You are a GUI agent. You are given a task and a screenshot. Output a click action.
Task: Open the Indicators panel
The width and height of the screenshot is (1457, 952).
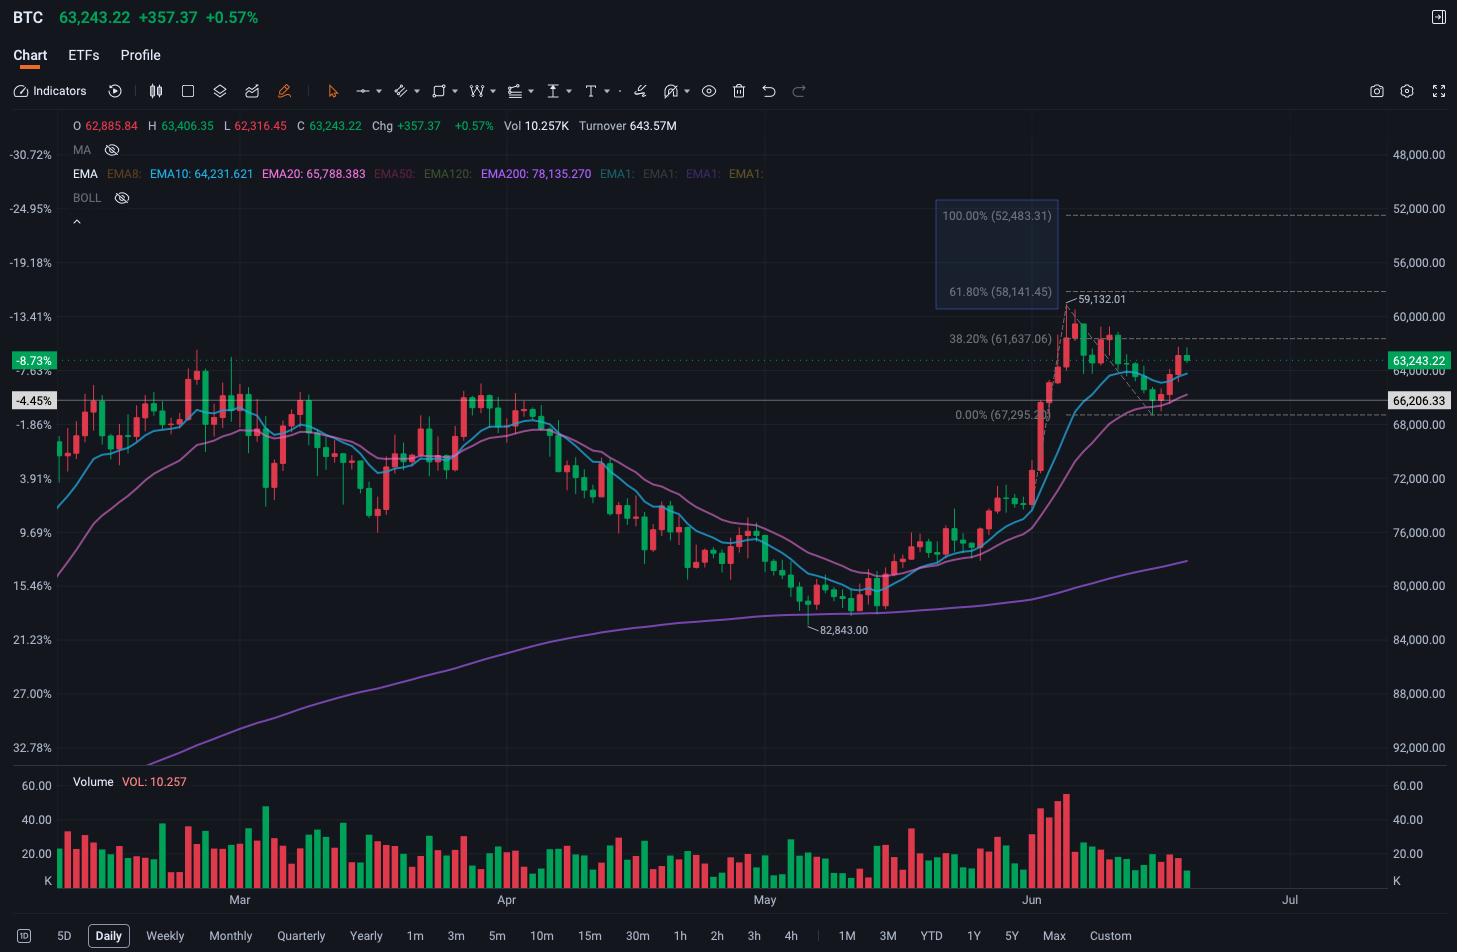click(x=50, y=91)
